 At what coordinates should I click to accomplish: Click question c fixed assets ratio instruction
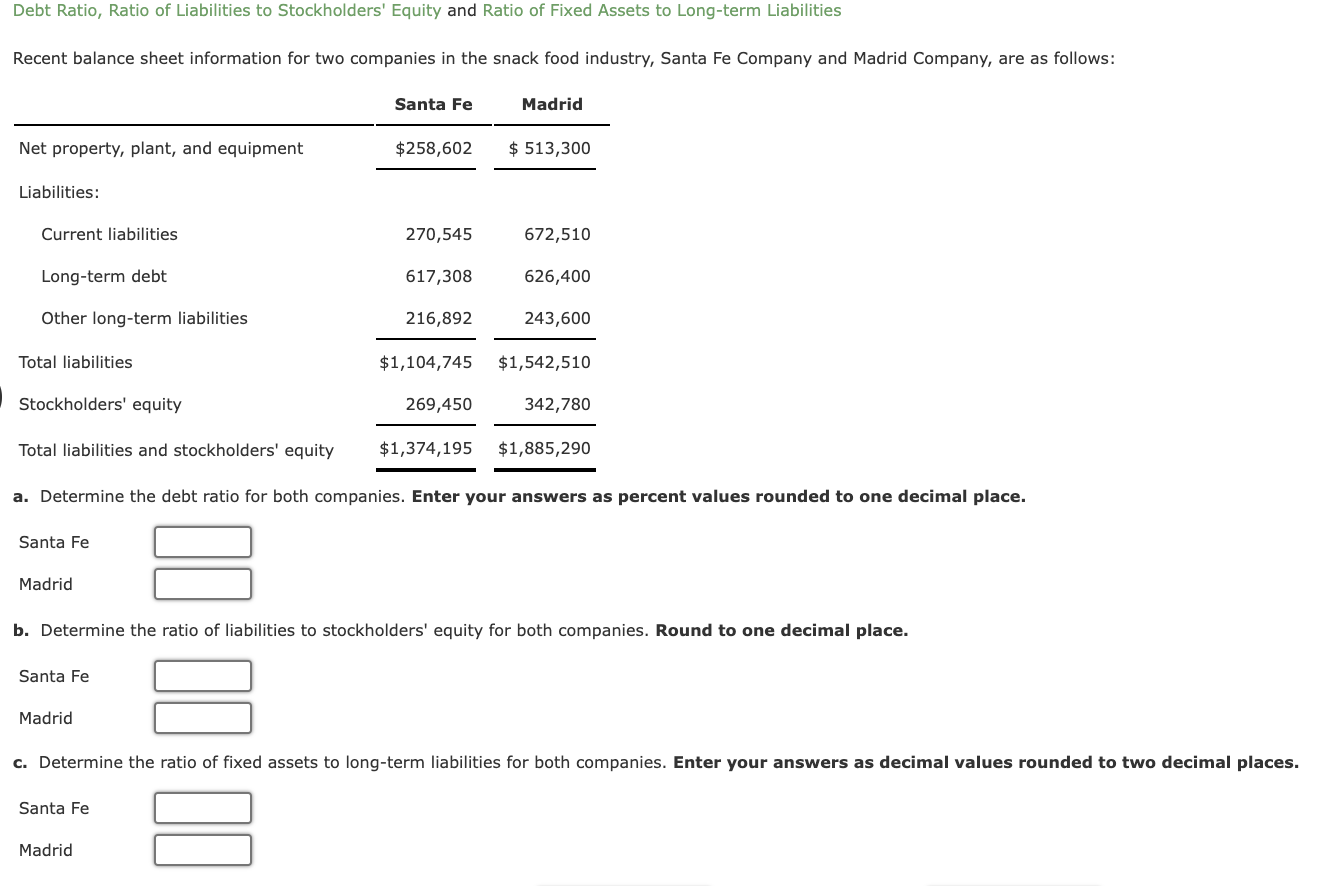(x=656, y=762)
